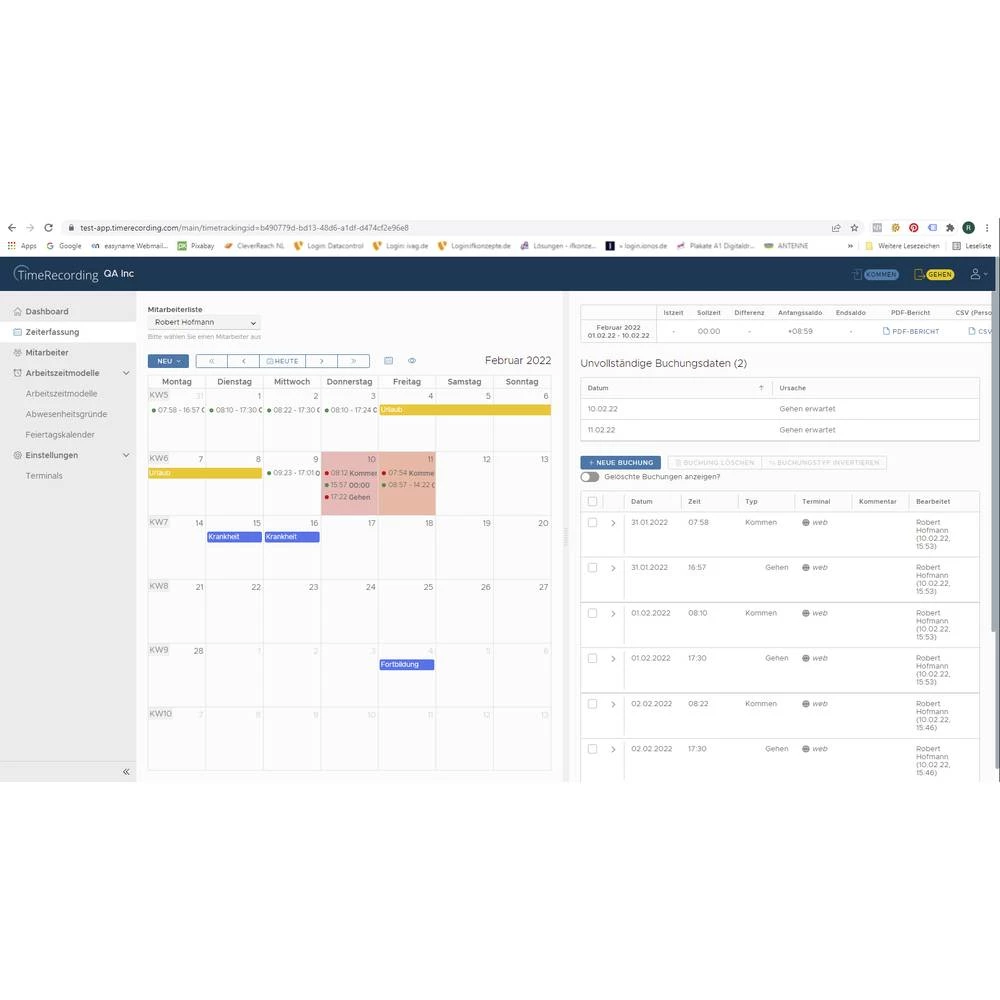Open the user profile icon menu
1000x1000 pixels.
click(x=976, y=274)
